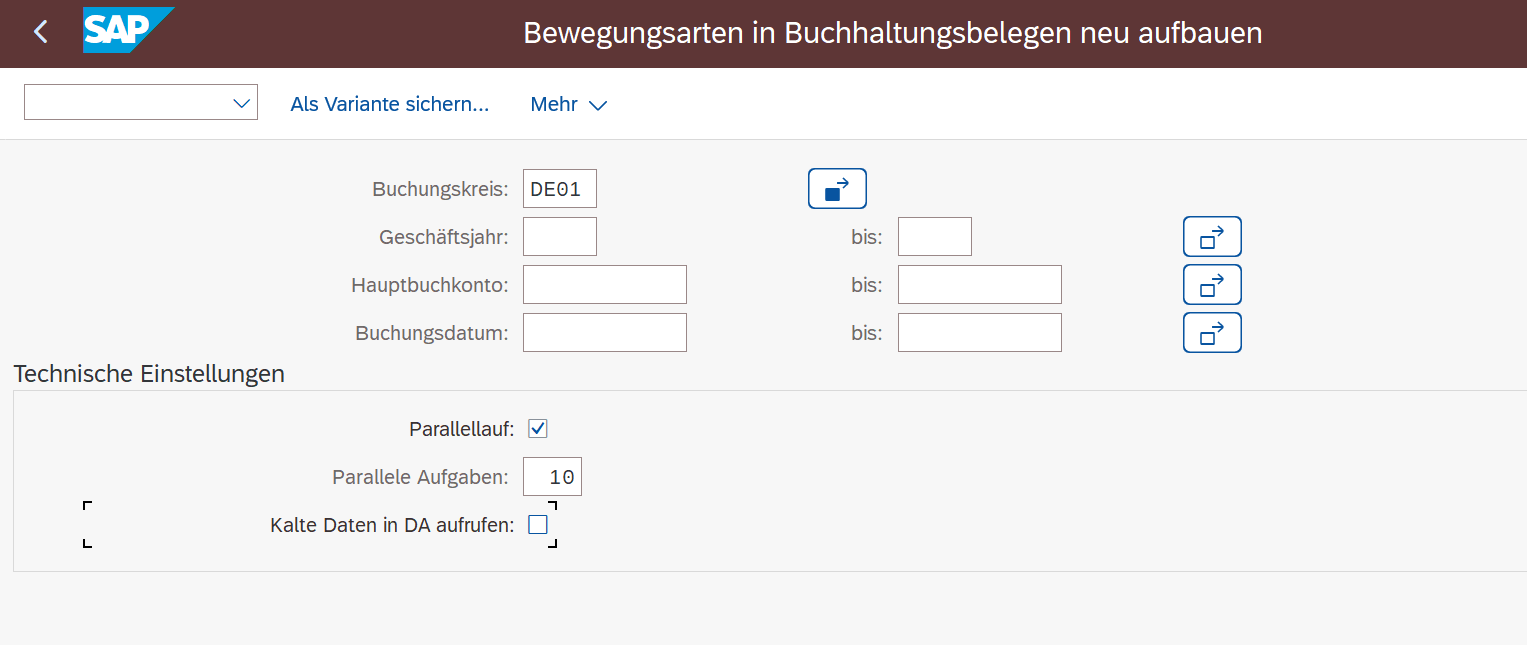The height and width of the screenshot is (645, 1527).
Task: Click the Parallele Aufgaben field
Action: [x=552, y=477]
